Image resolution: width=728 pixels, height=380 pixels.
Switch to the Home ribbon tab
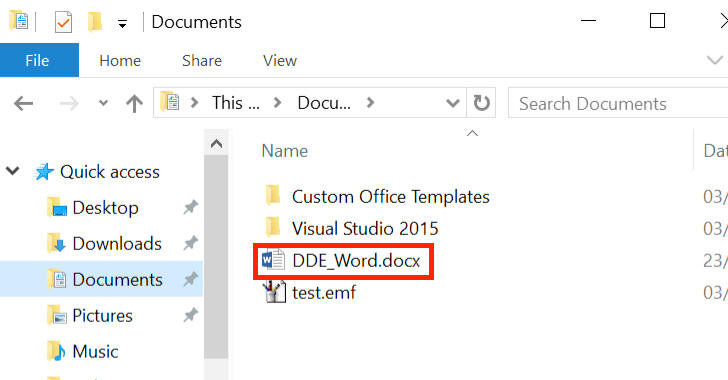(x=120, y=60)
